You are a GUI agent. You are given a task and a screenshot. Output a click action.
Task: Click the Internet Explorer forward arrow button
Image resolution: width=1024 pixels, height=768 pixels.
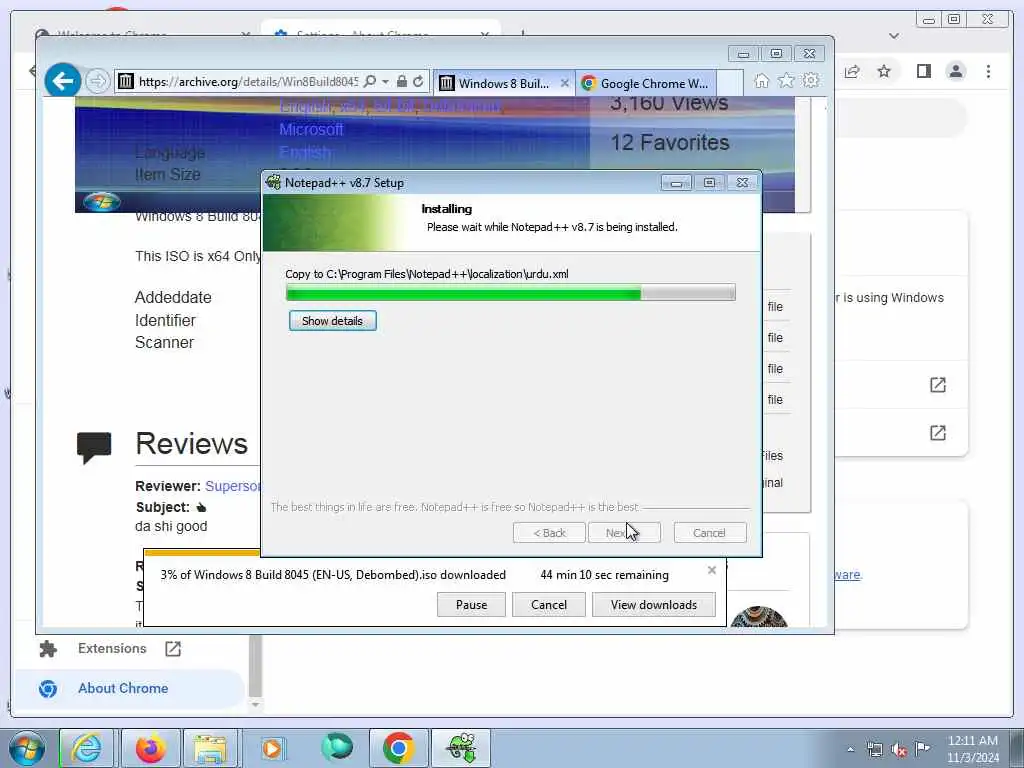[98, 81]
